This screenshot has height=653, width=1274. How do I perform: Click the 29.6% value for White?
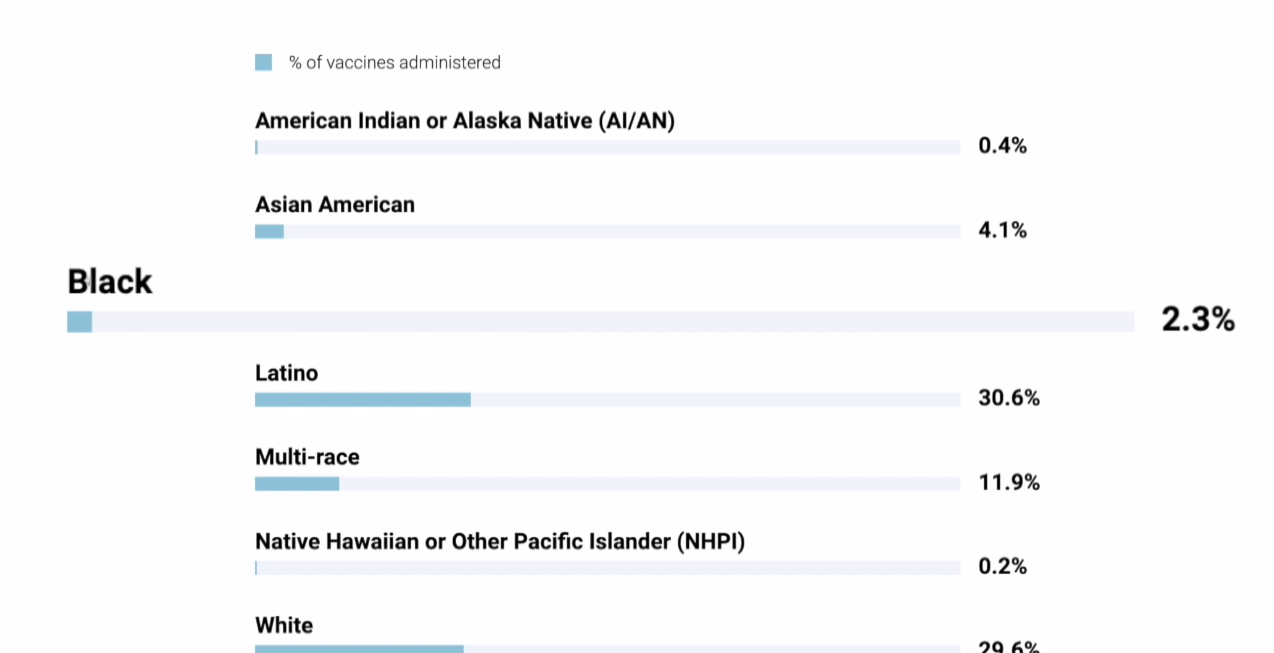point(1009,647)
